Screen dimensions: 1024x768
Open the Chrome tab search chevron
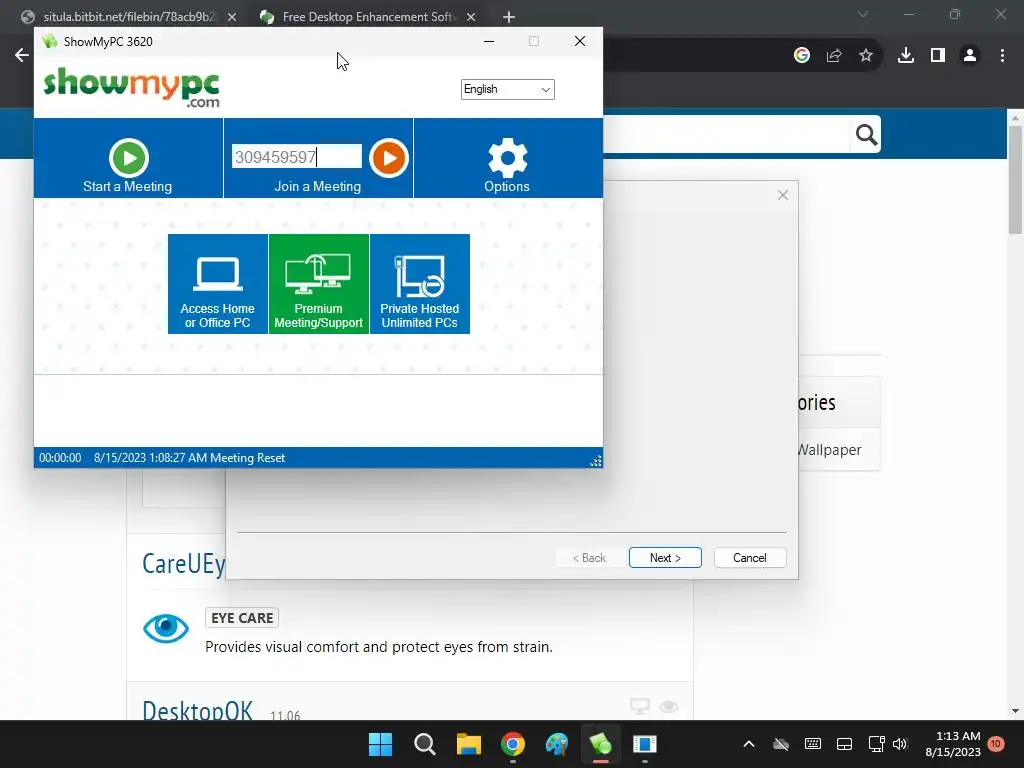[x=863, y=14]
